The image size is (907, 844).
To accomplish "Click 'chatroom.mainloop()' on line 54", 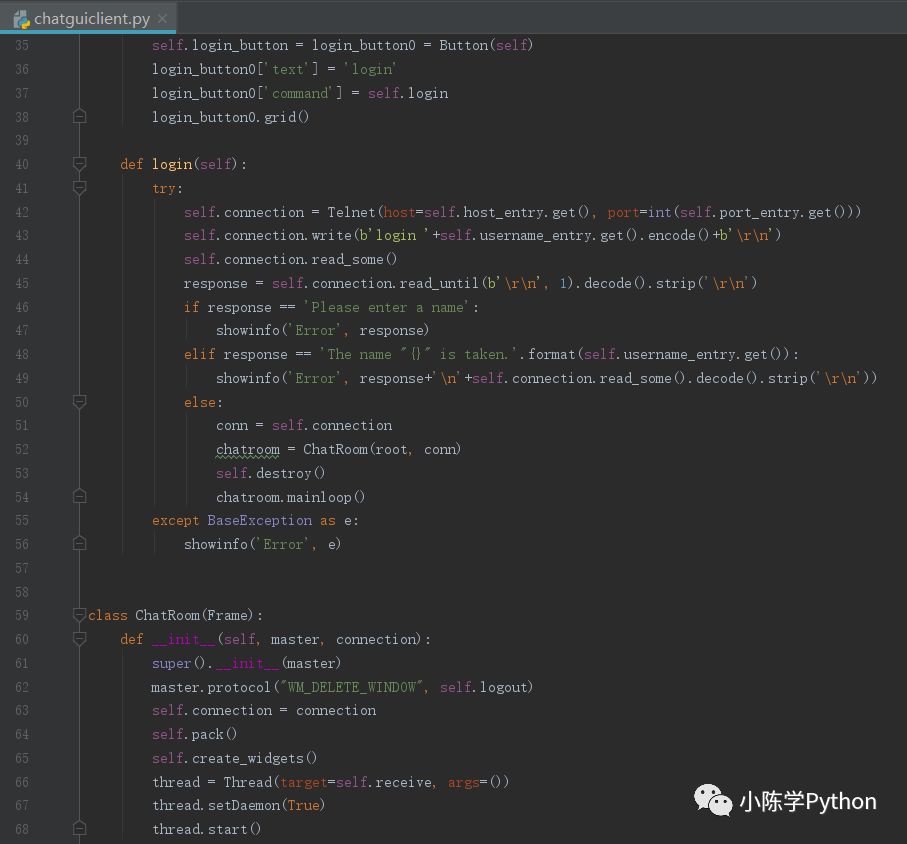I will coord(290,497).
